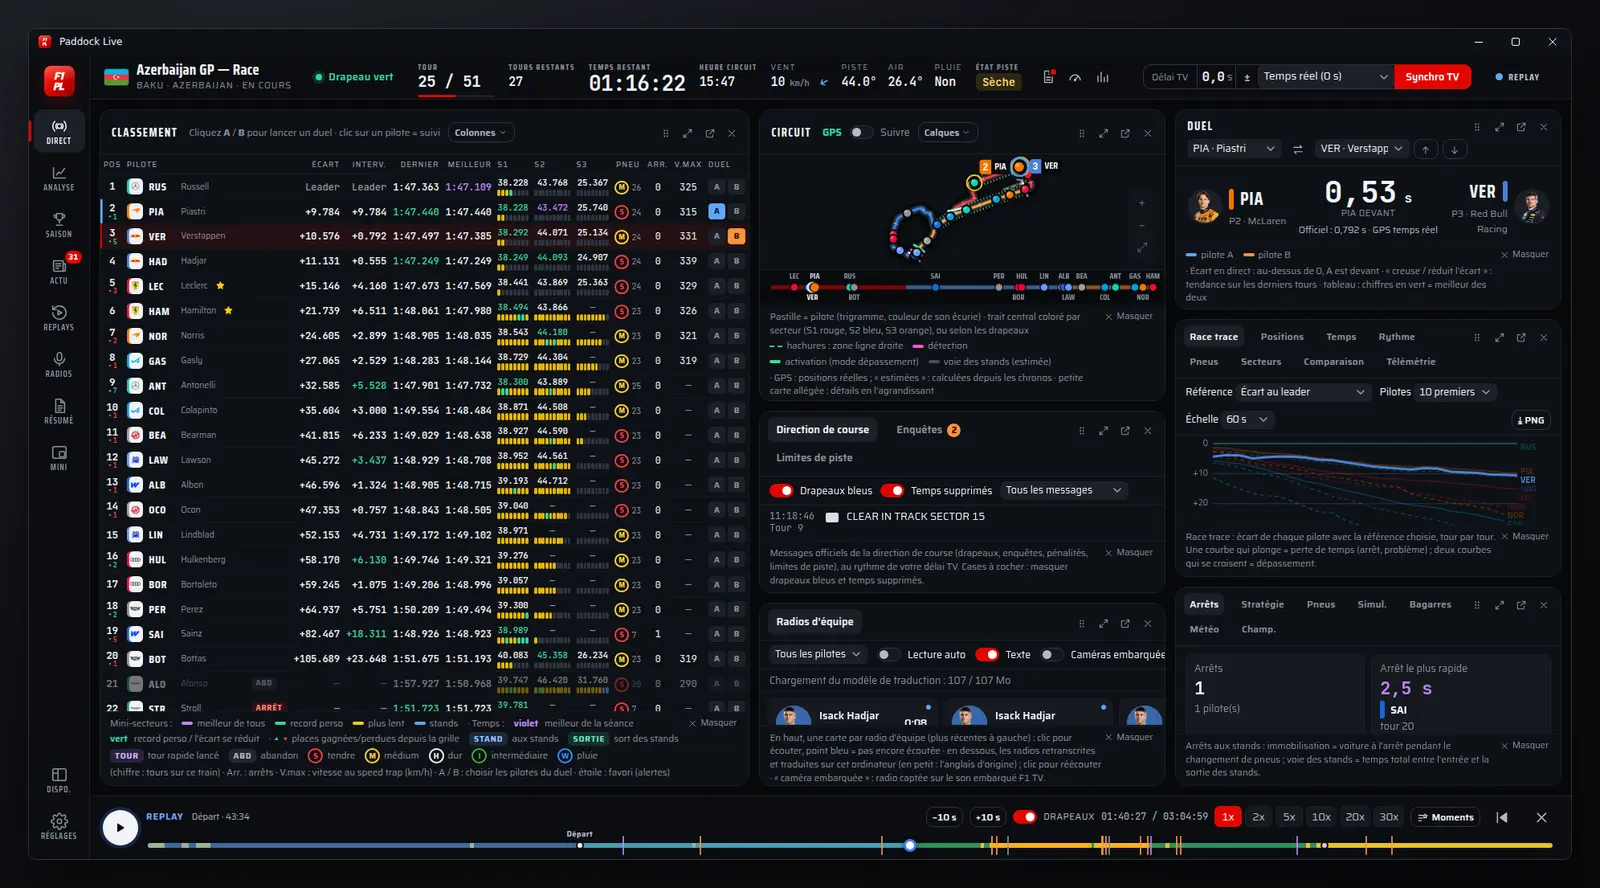Open the Saison trophy section
The width and height of the screenshot is (1600, 888).
(59, 225)
